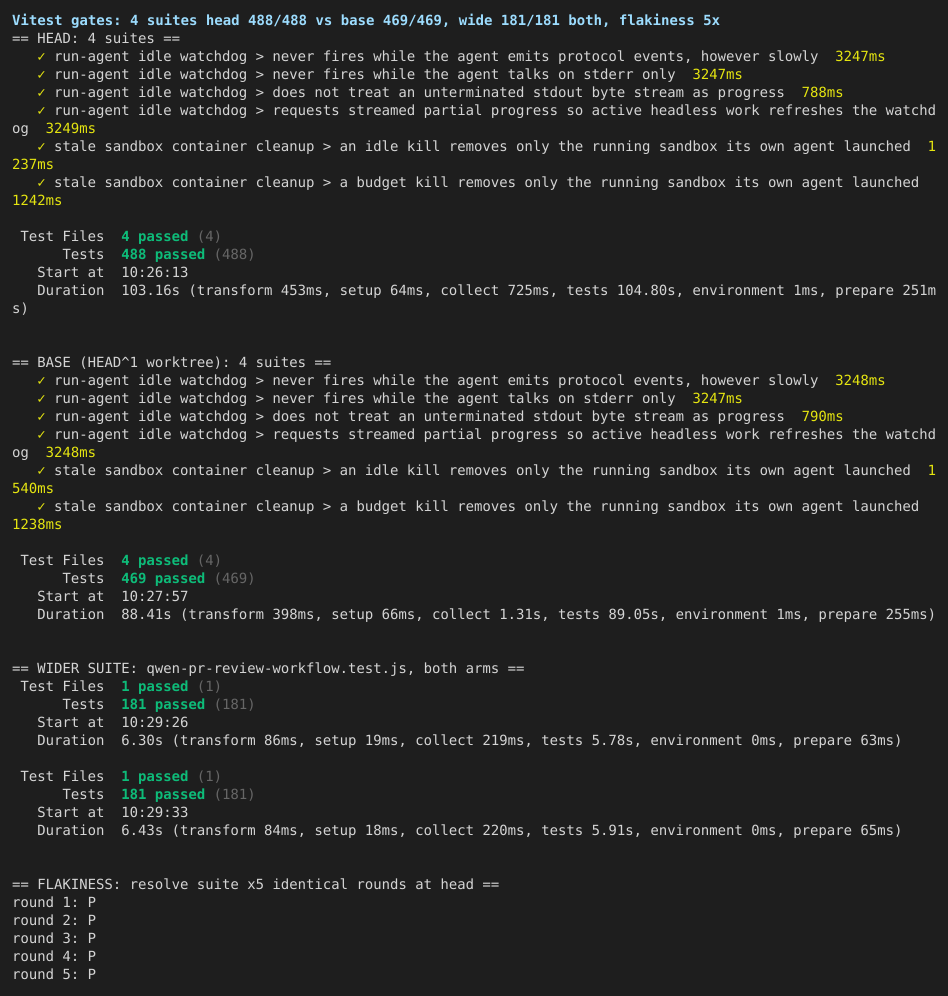Click 'round 2: P' line
This screenshot has height=996, width=948.
(x=54, y=920)
